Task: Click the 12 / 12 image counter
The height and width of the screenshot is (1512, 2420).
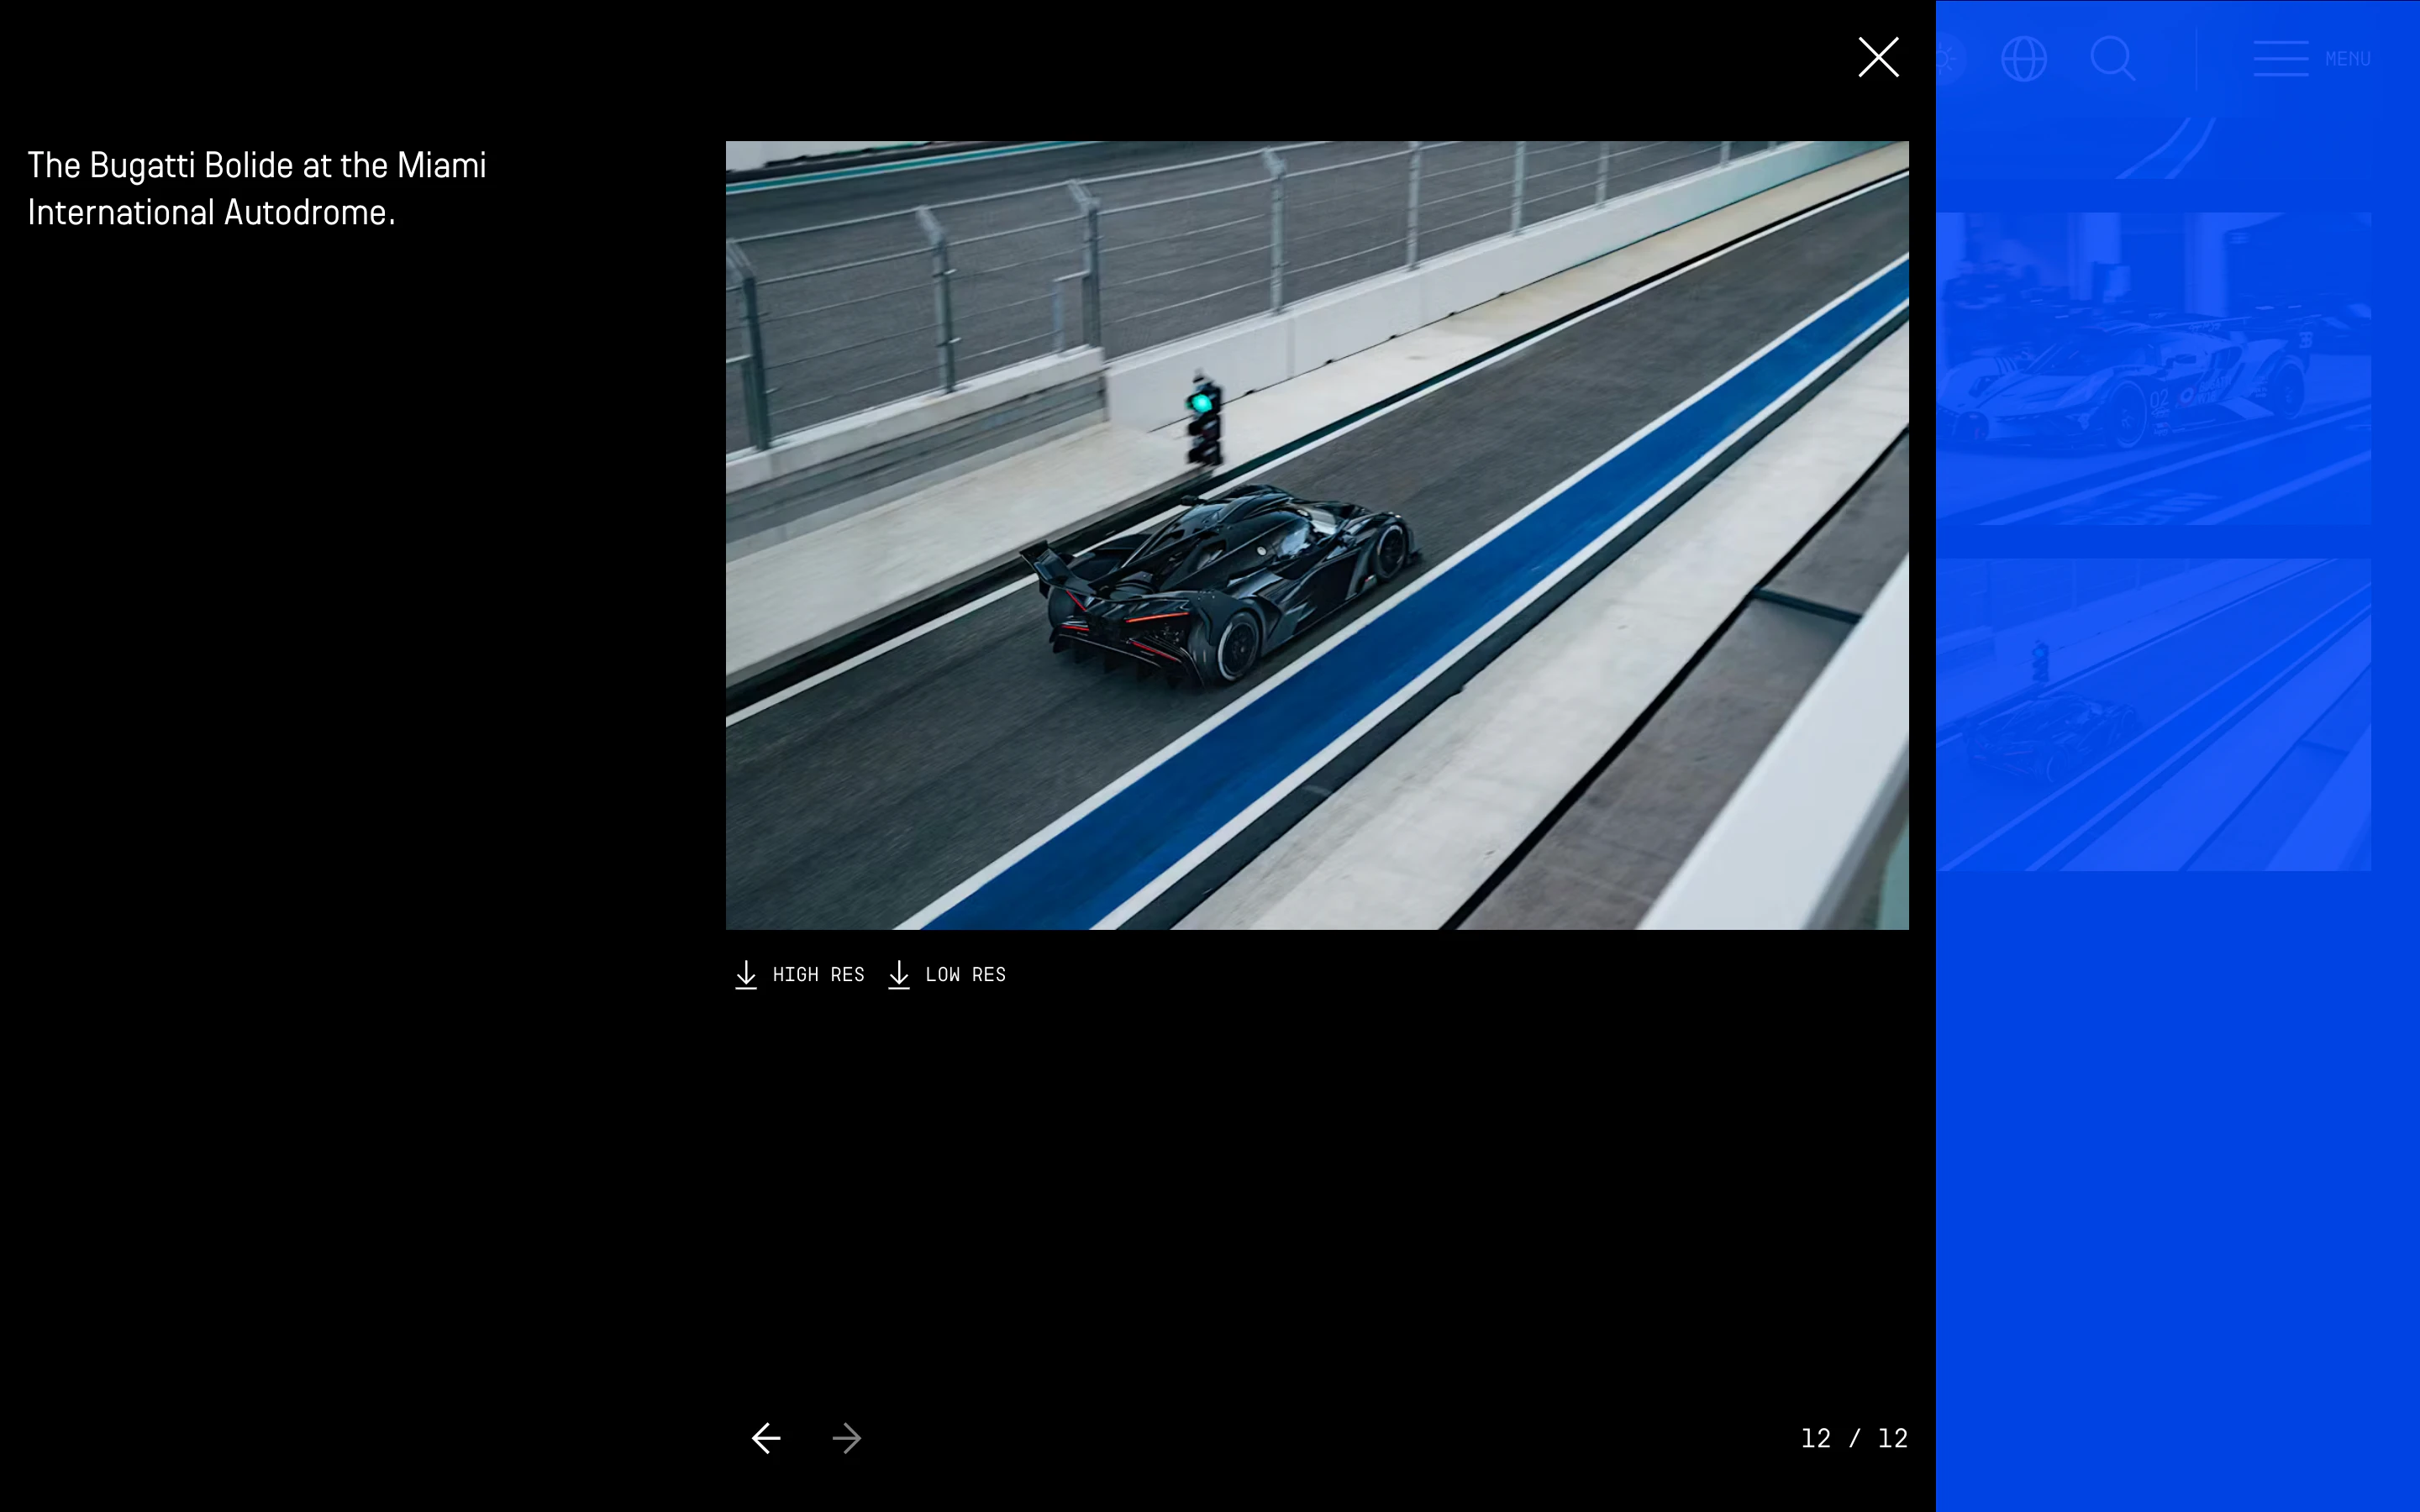Action: (1853, 1438)
